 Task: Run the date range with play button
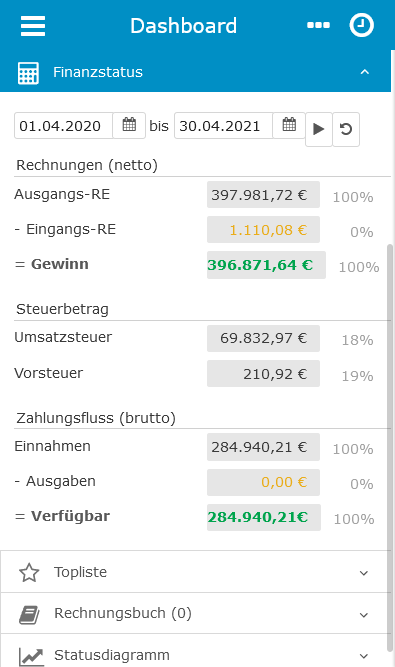click(x=318, y=129)
